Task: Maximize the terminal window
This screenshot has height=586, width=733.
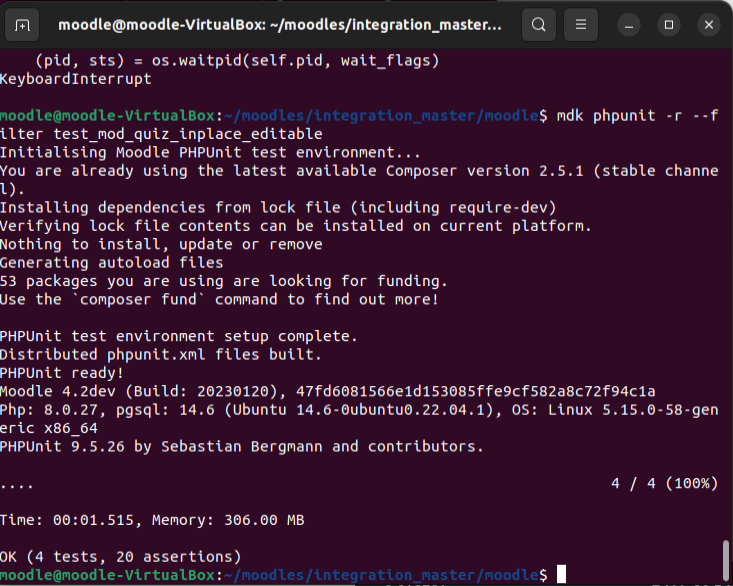Action: point(669,25)
